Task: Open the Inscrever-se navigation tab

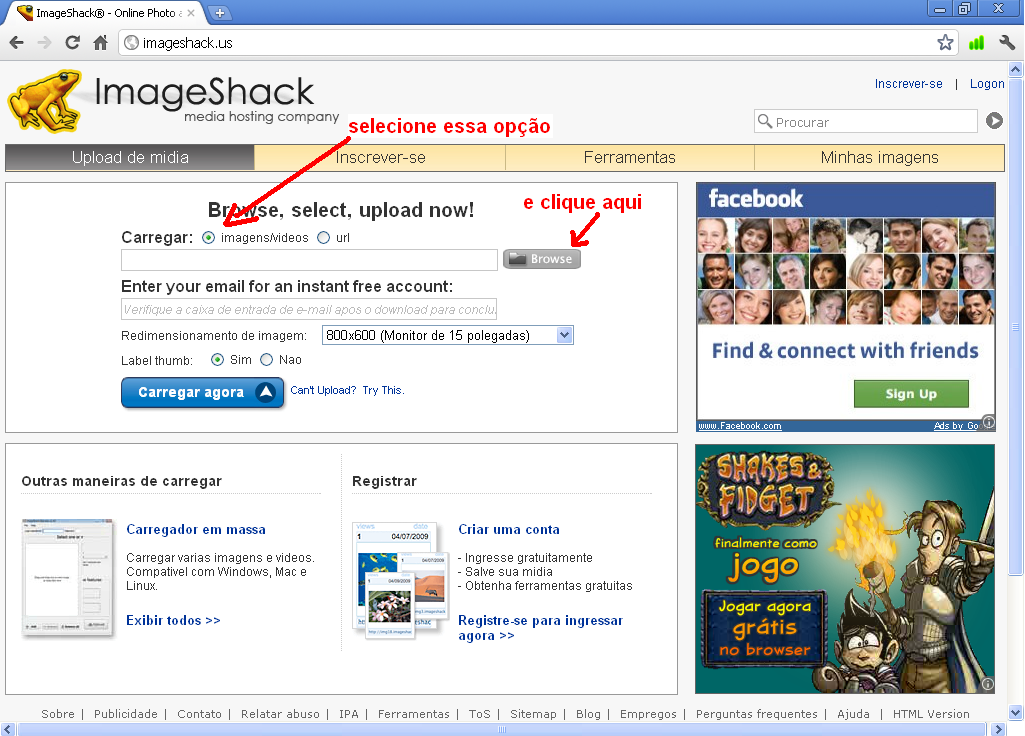Action: point(380,158)
